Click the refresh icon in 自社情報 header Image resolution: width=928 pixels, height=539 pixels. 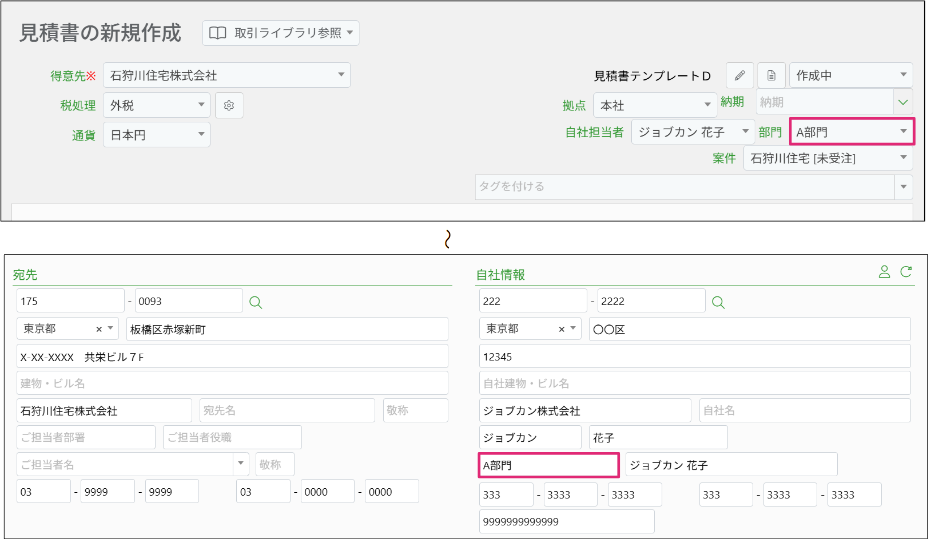pos(906,272)
